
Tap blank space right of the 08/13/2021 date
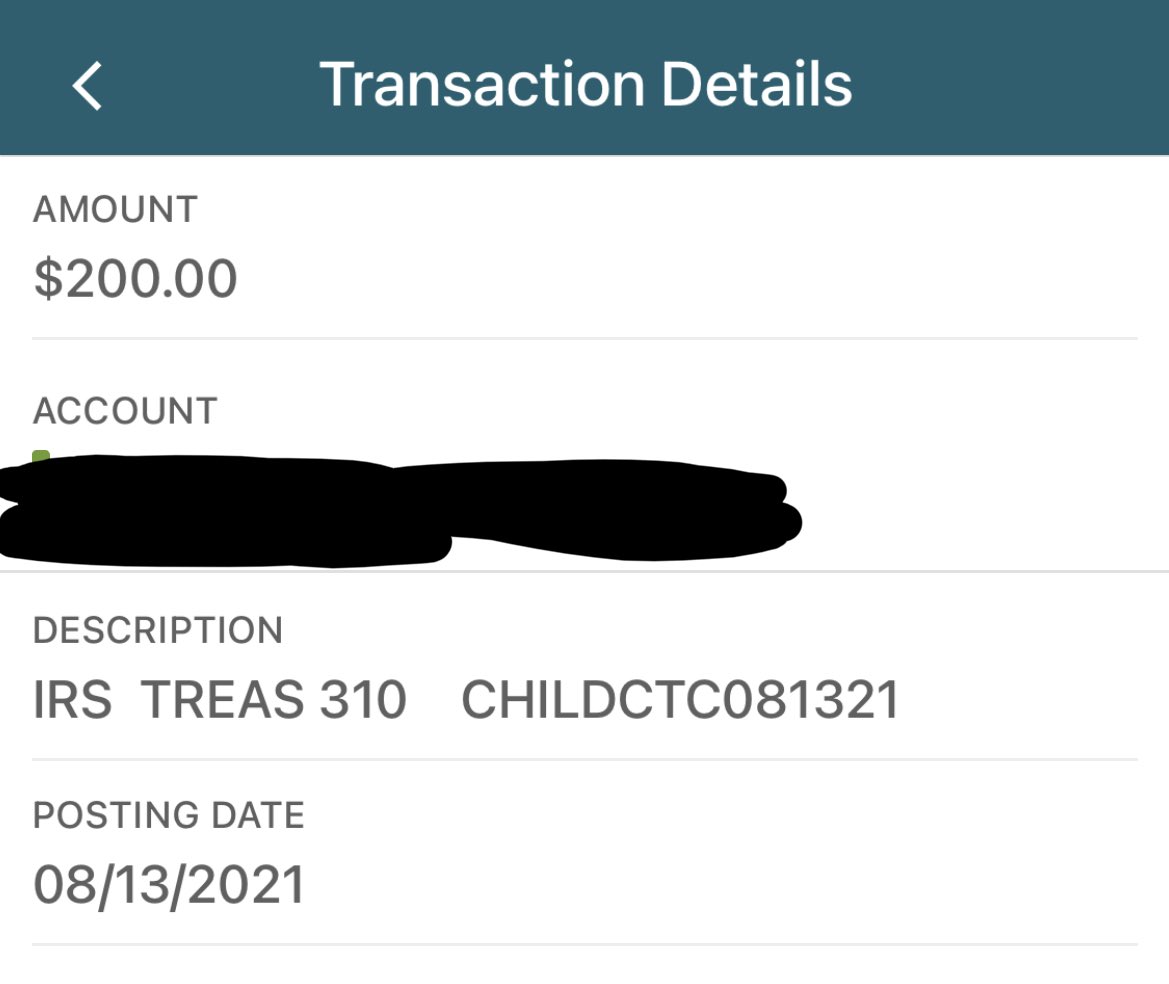(700, 884)
